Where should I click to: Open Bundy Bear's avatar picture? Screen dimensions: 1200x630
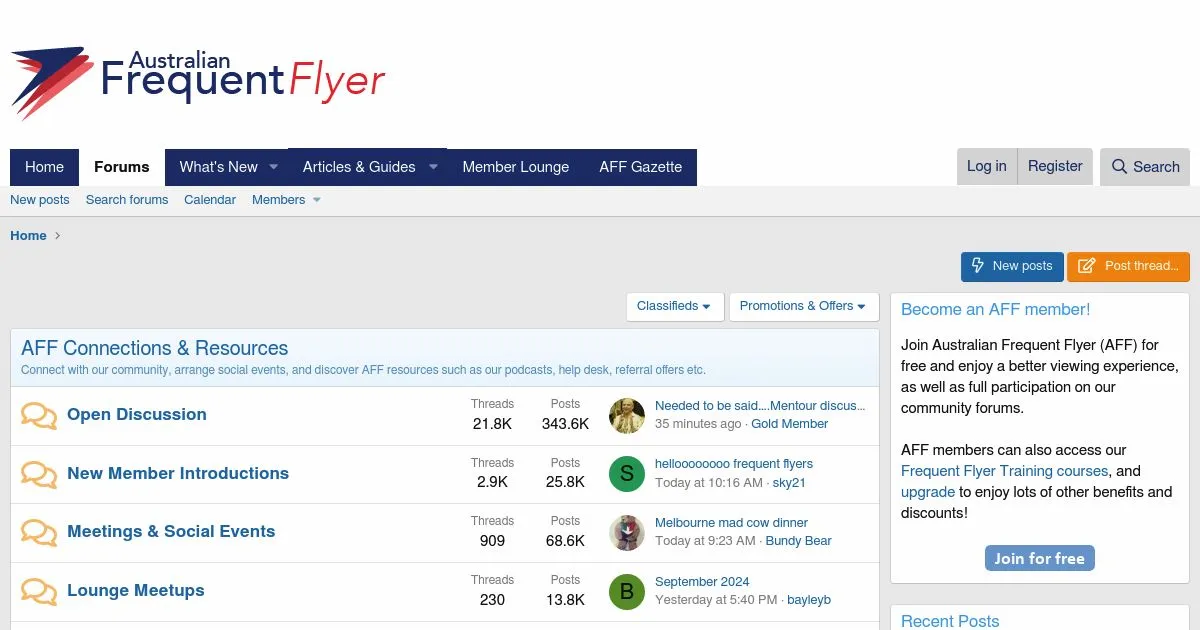(627, 532)
